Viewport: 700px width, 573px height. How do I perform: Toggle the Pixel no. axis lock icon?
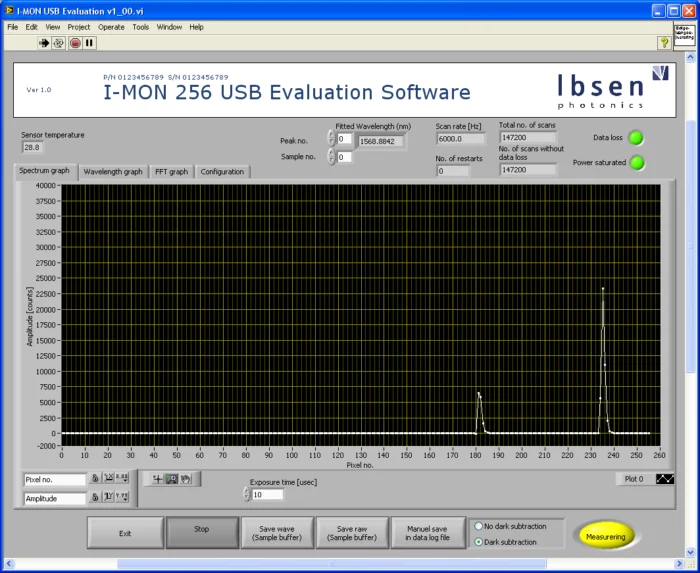point(95,478)
